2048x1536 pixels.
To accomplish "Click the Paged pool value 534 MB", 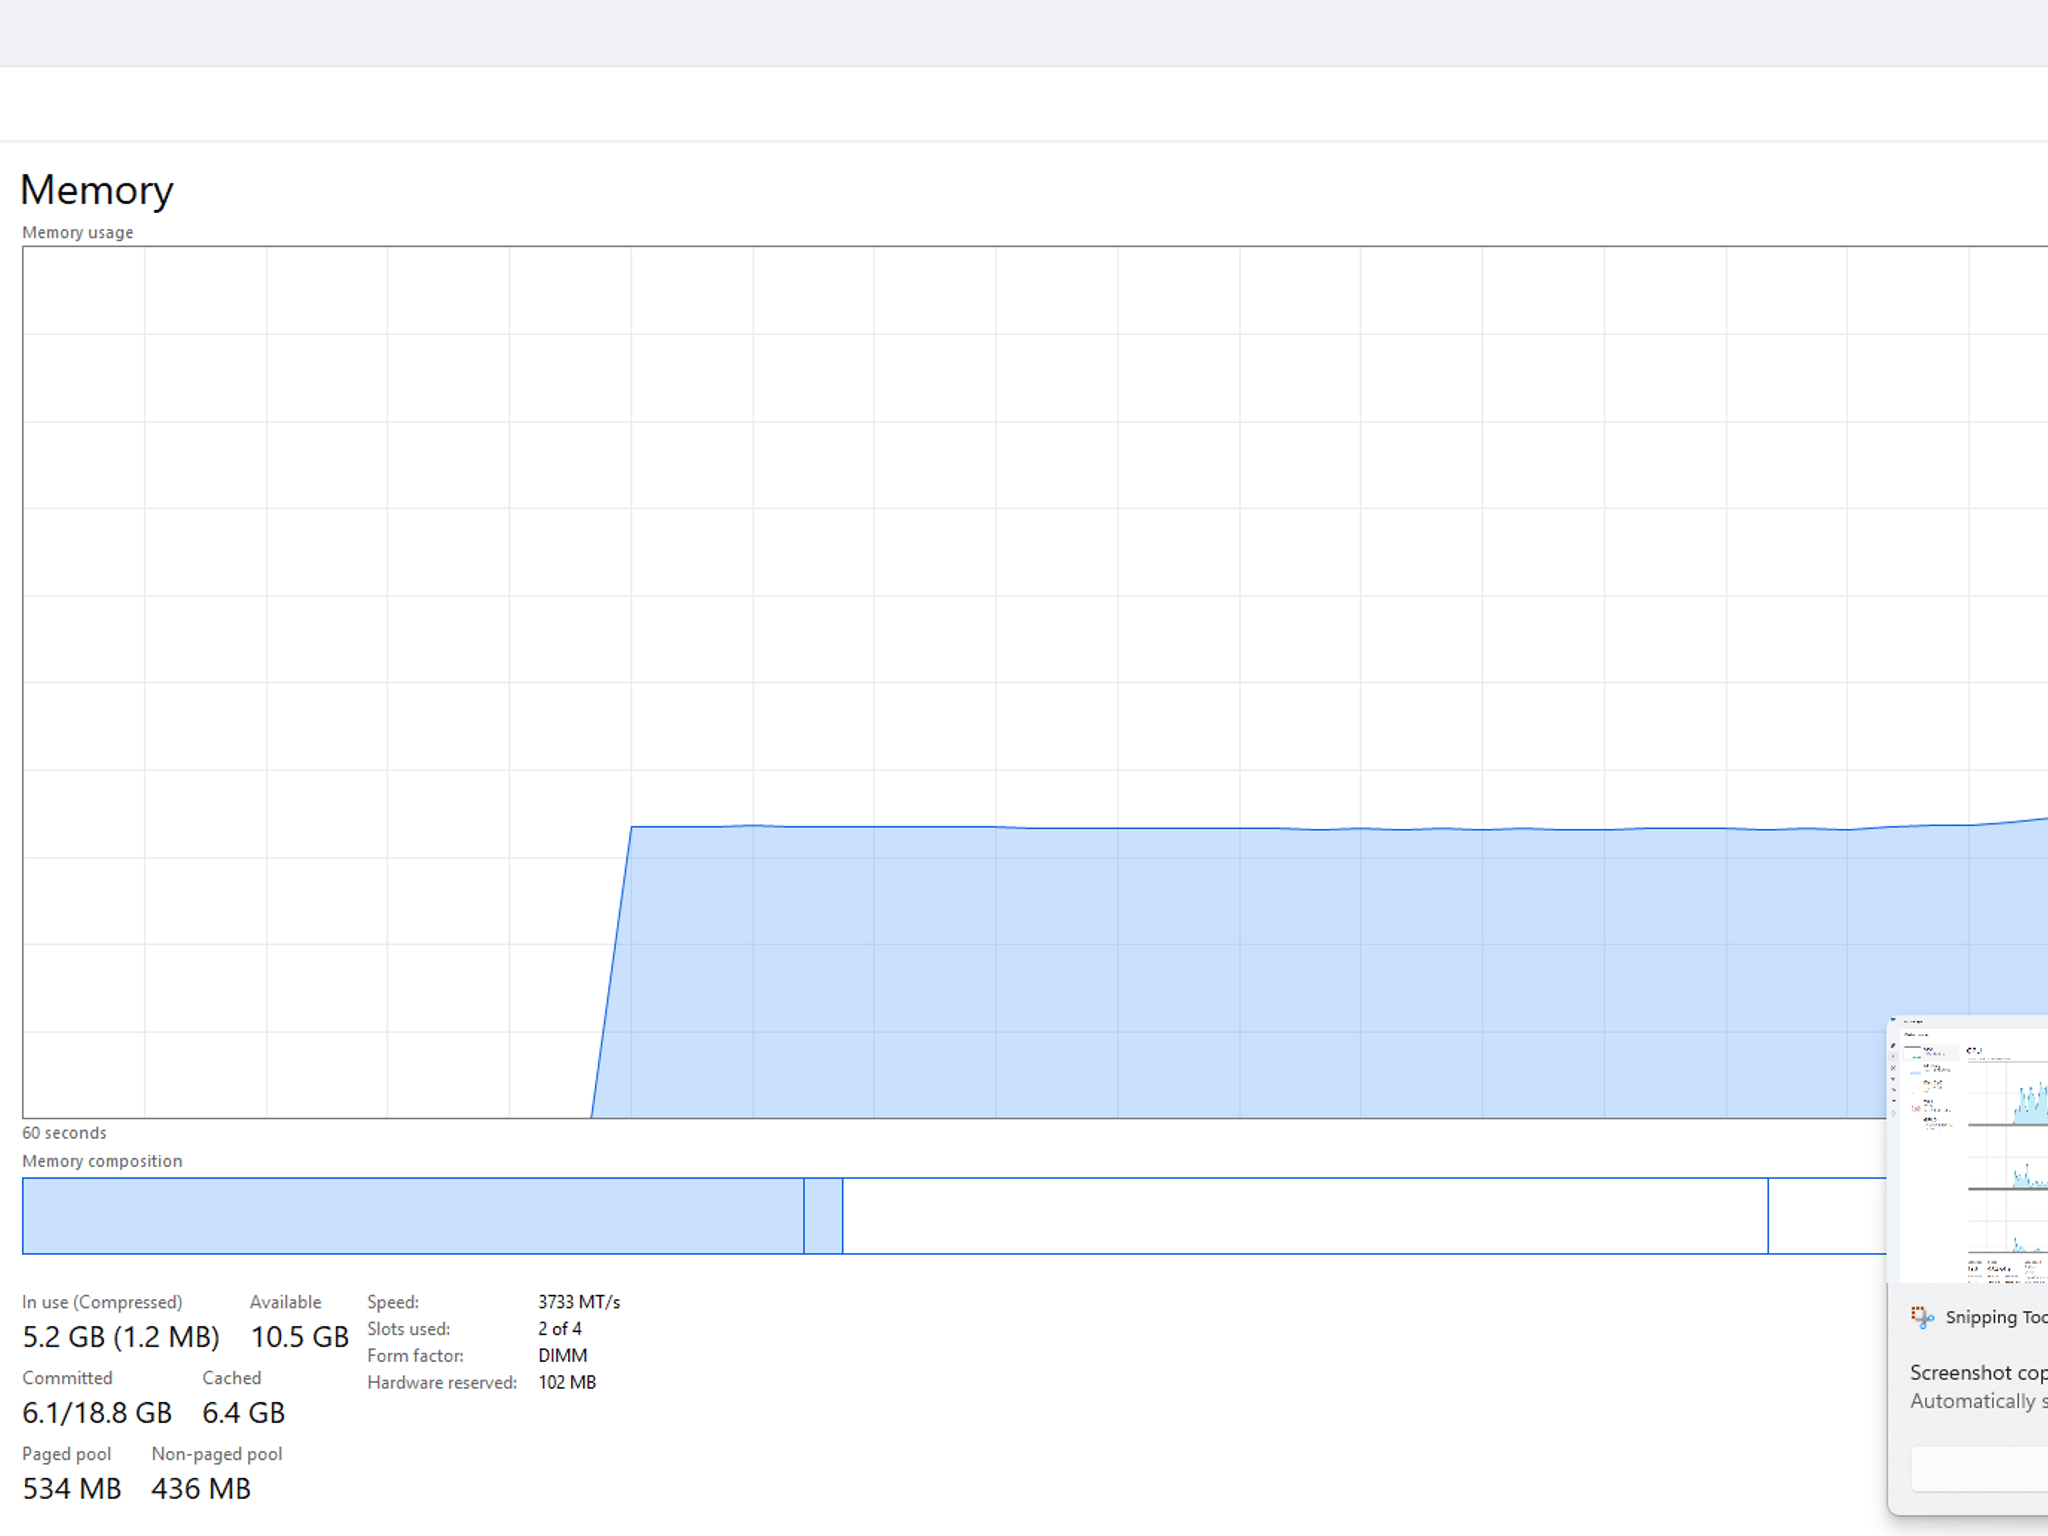I will point(71,1489).
